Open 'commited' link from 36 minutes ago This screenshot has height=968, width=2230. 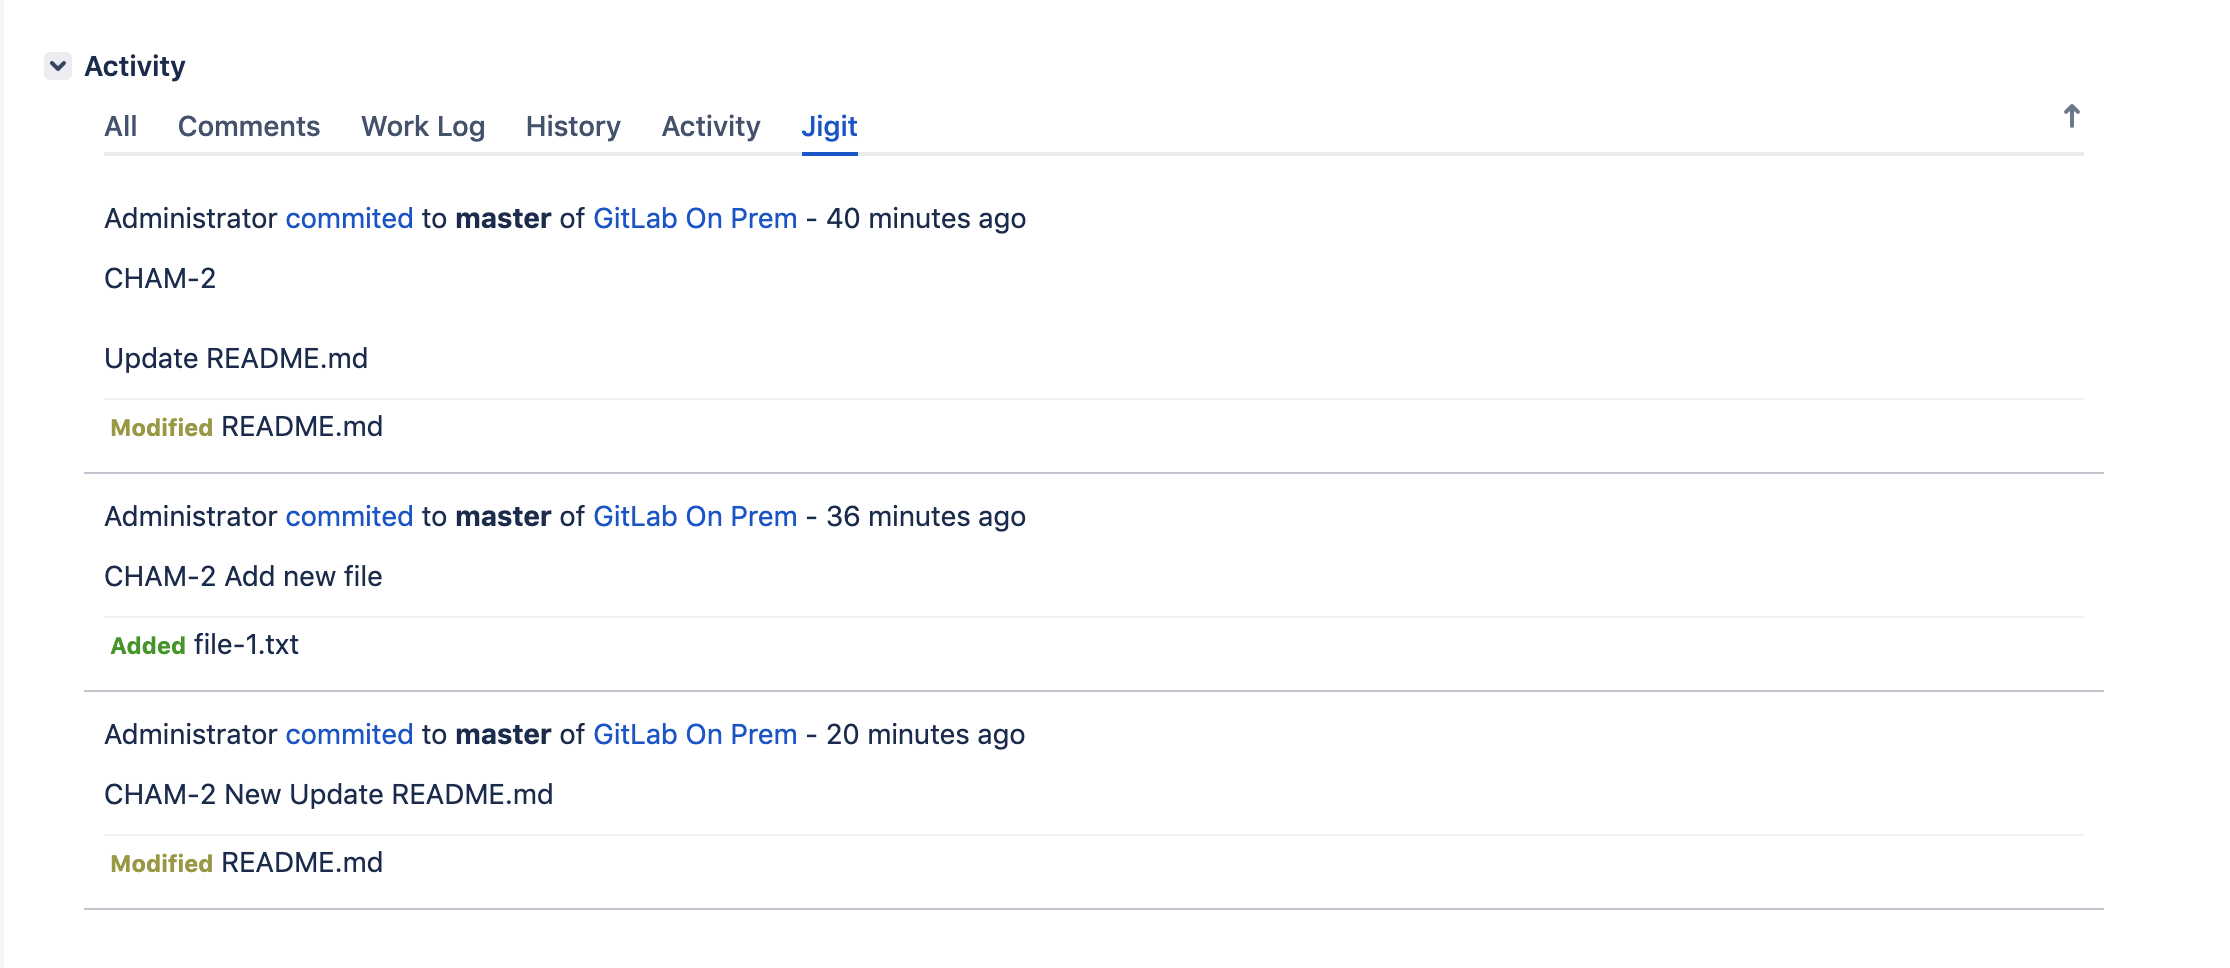(349, 516)
